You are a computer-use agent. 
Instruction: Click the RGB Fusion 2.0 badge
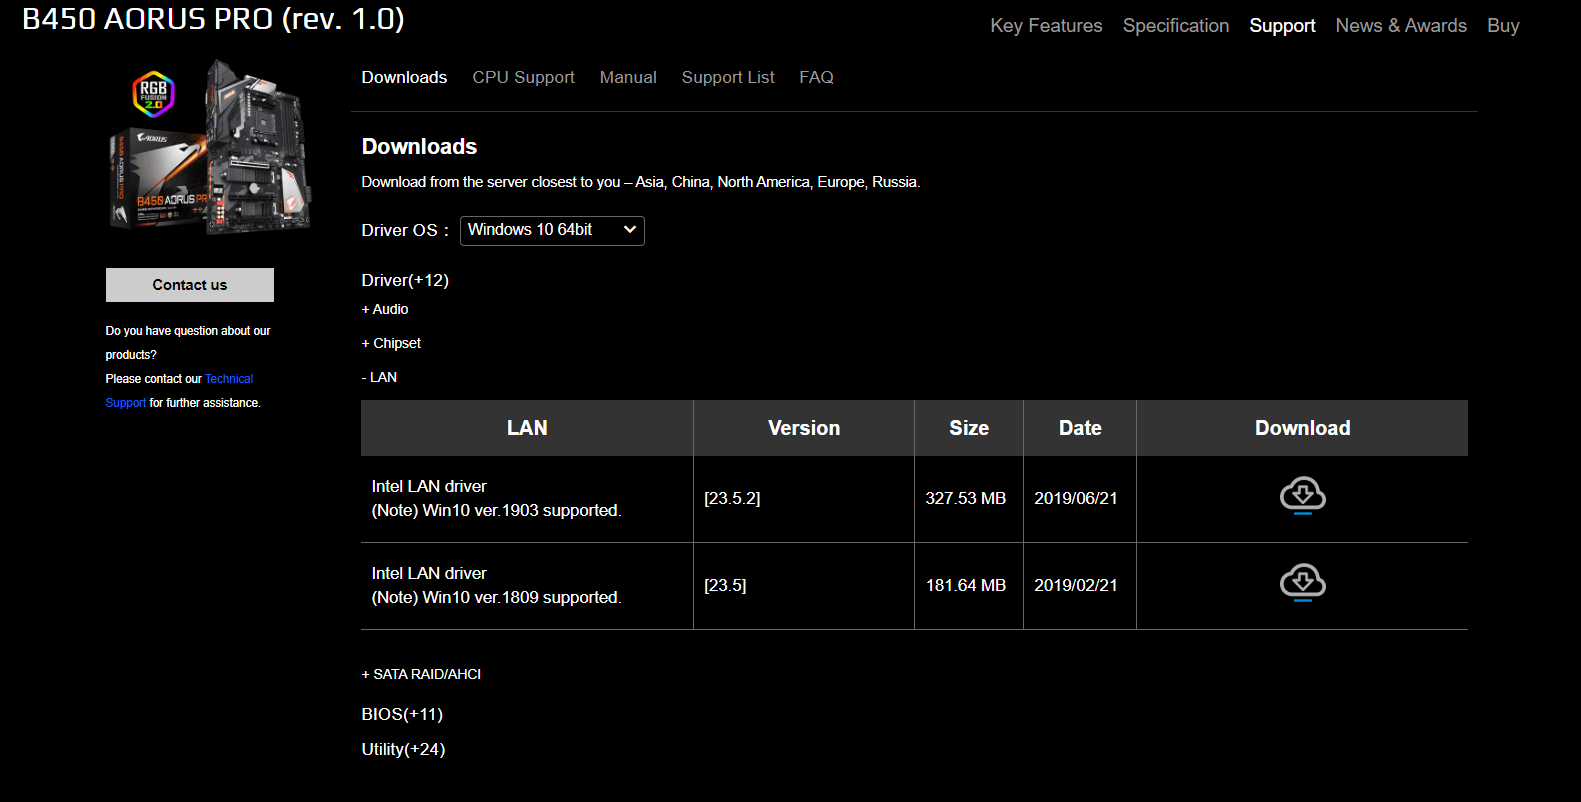point(153,95)
